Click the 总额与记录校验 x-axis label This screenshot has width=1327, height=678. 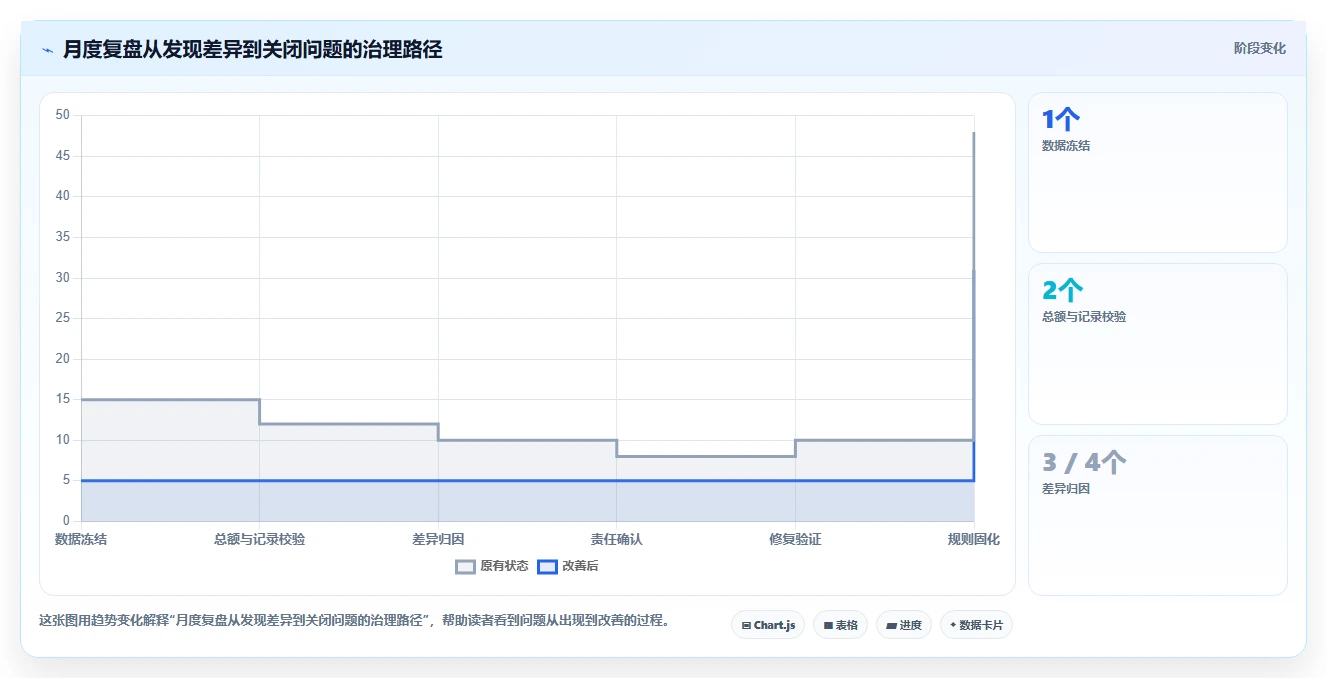point(259,539)
